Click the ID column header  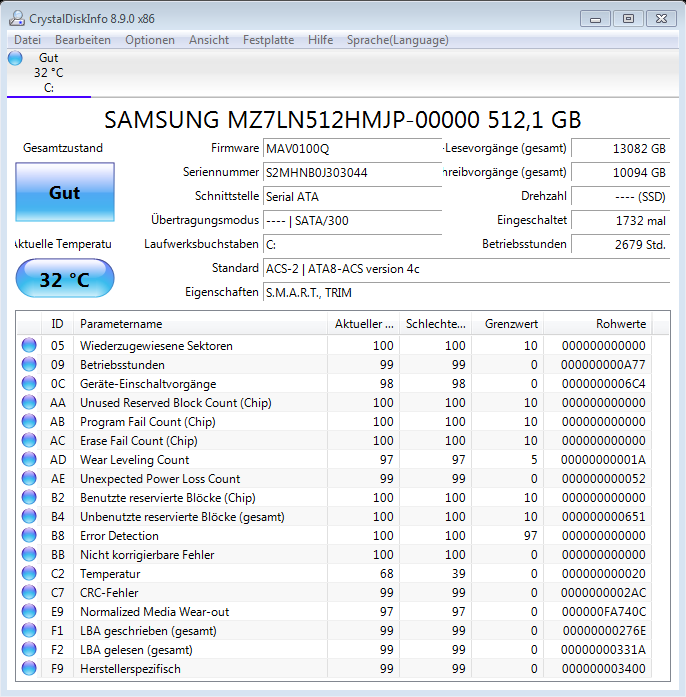click(x=57, y=324)
